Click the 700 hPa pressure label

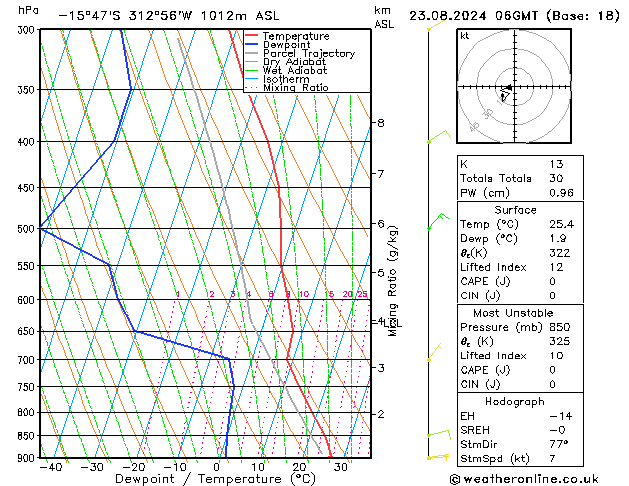(x=28, y=360)
